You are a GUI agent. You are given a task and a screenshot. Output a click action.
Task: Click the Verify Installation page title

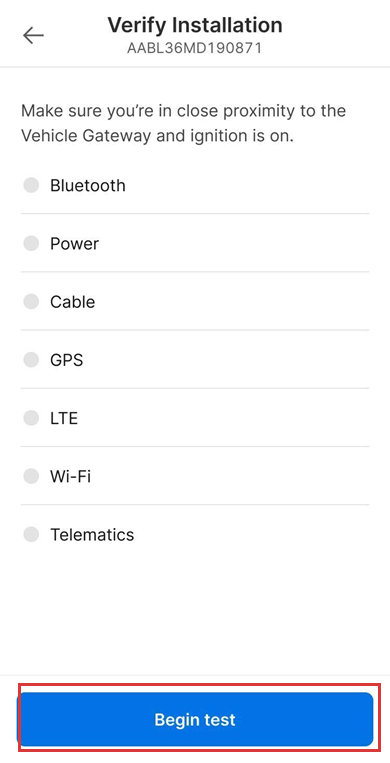point(195,24)
